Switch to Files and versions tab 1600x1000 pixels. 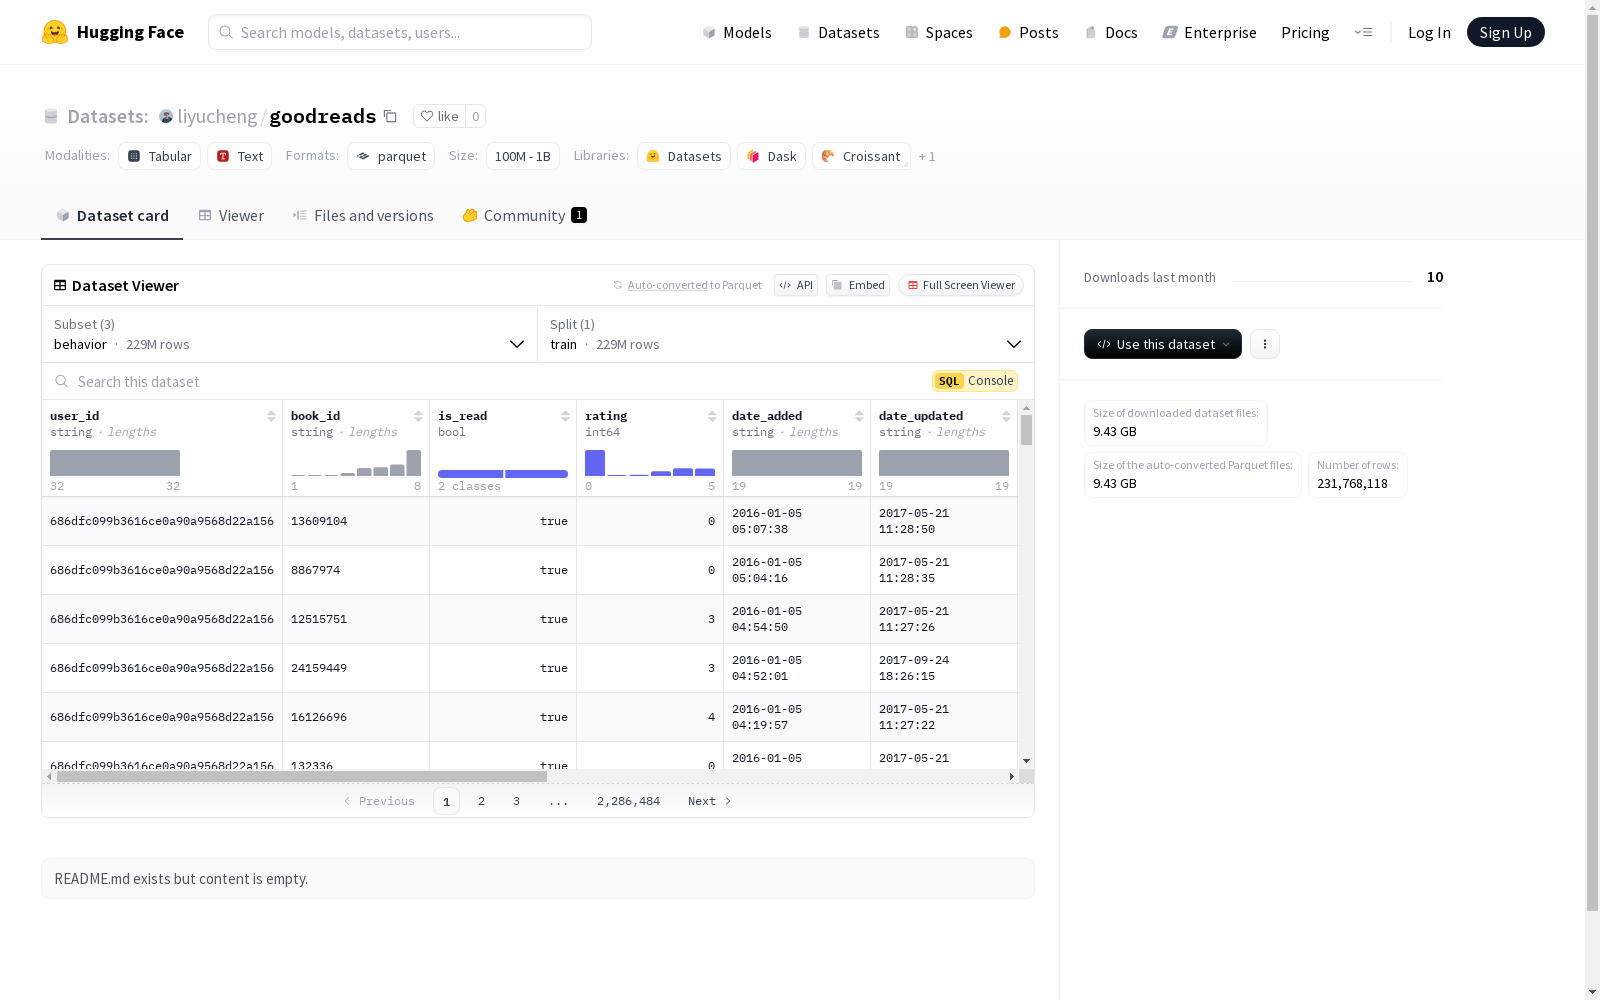[363, 216]
